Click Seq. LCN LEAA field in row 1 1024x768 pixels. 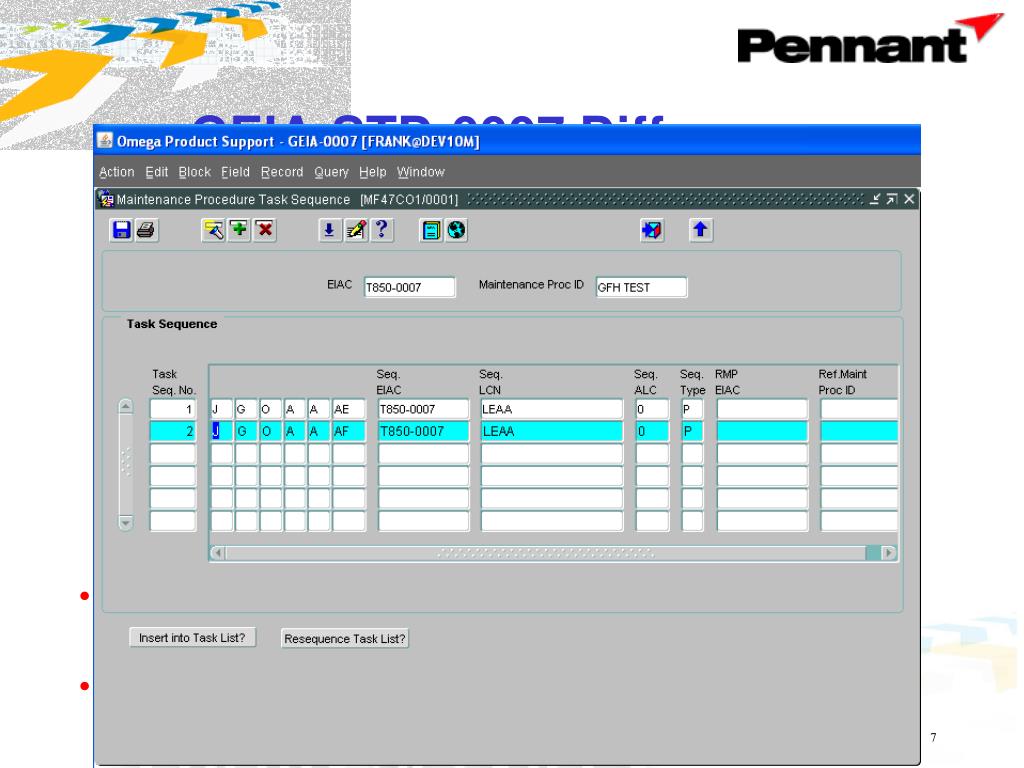point(552,409)
